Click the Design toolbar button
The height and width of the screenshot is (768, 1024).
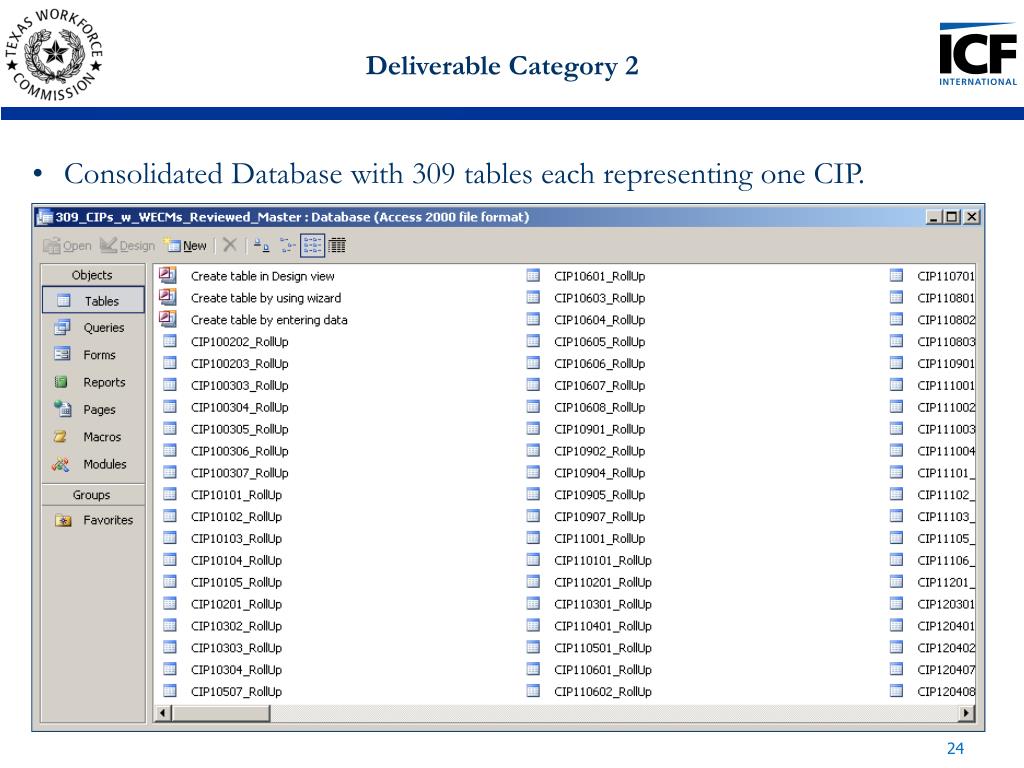tap(127, 246)
